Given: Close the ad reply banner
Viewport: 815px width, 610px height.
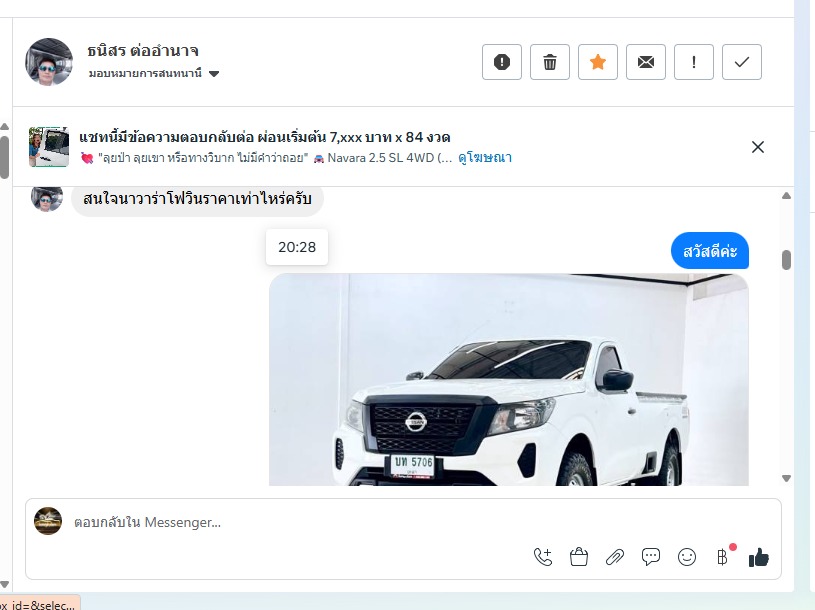Looking at the screenshot, I should point(758,147).
